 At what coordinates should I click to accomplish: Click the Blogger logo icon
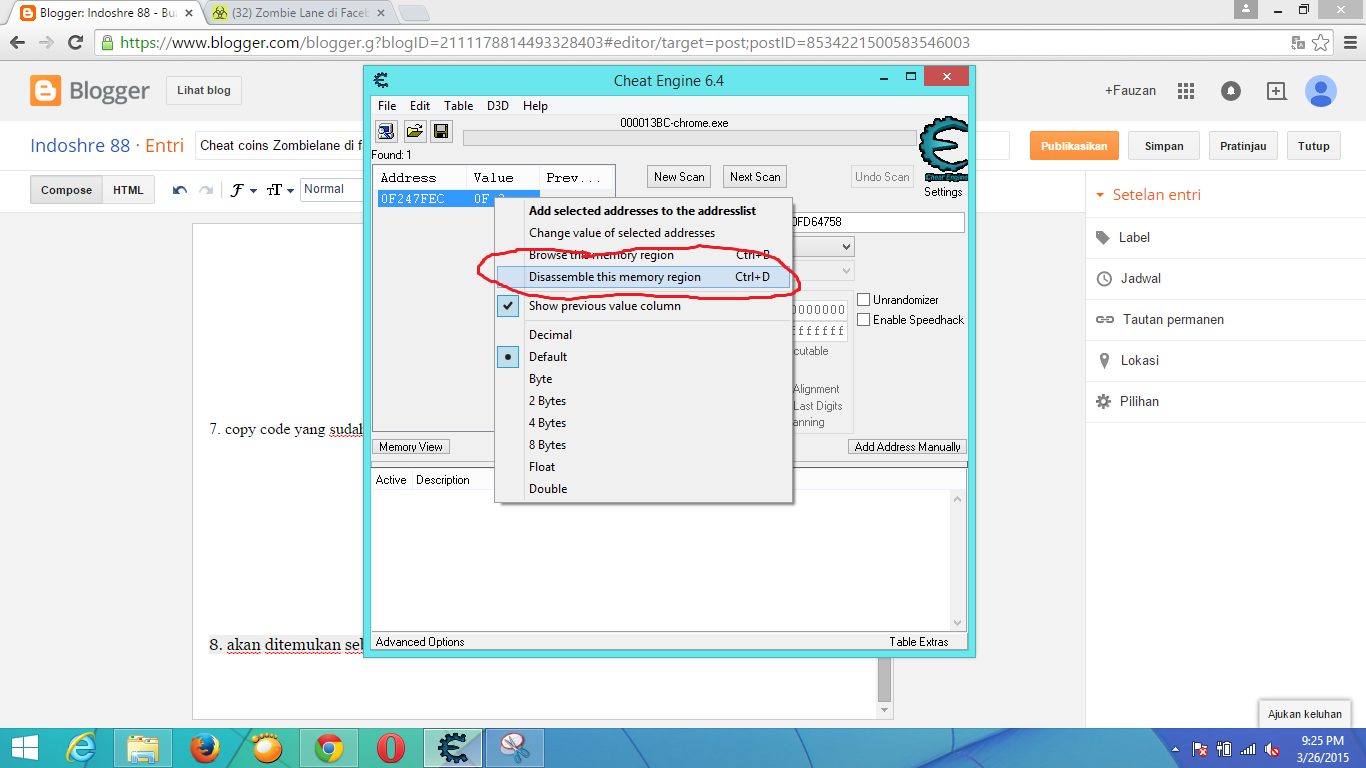tap(46, 91)
